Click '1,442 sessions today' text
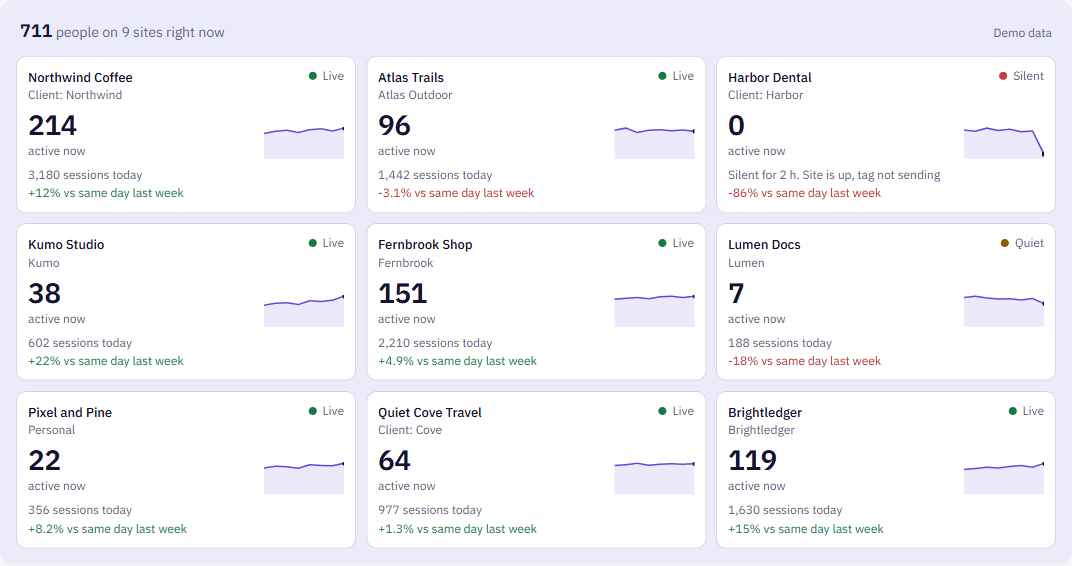This screenshot has width=1072, height=566. pyautogui.click(x=436, y=175)
